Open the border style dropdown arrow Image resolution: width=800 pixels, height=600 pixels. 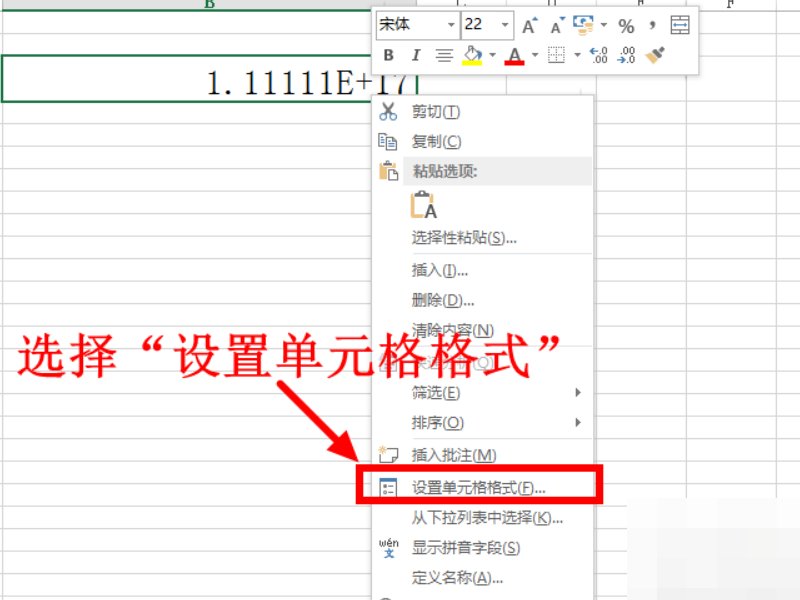click(x=576, y=53)
